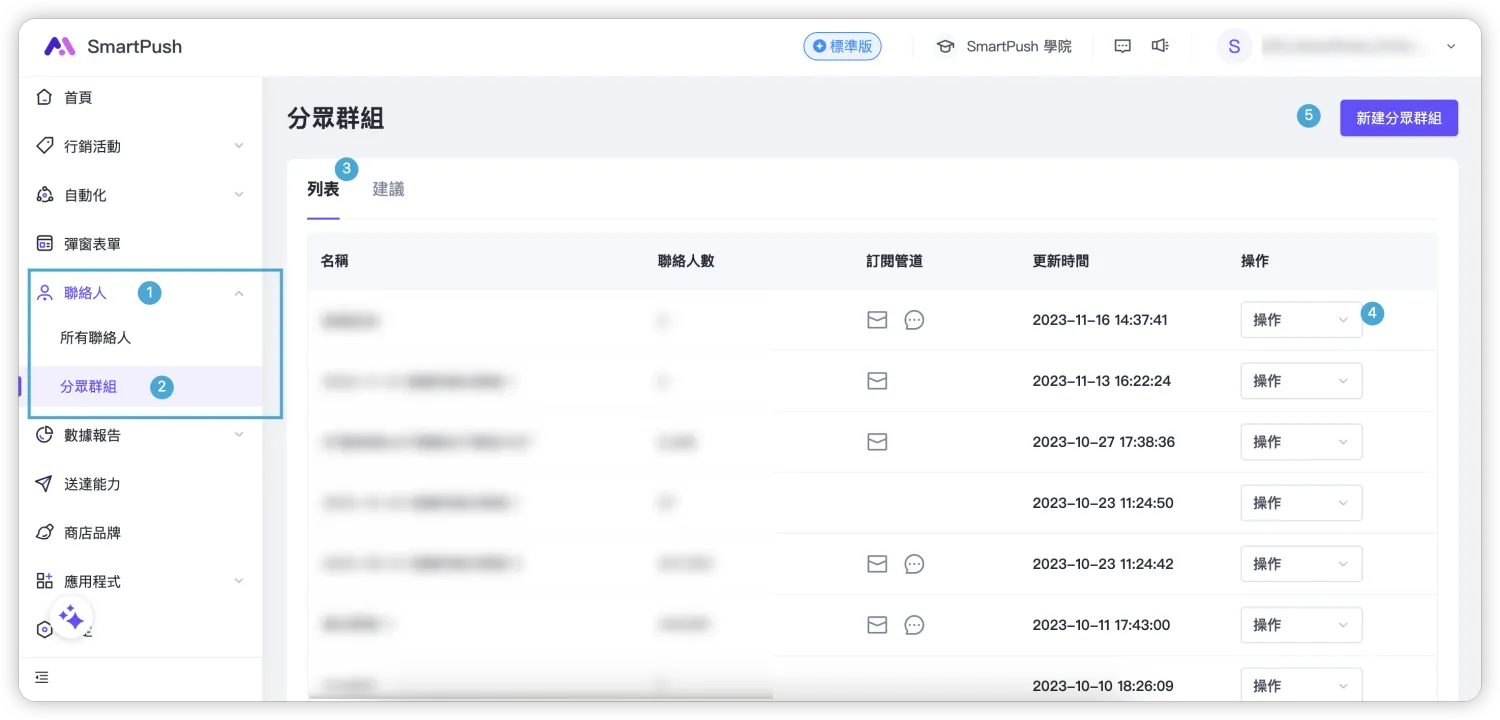Open the message feedback icon in header
This screenshot has height=720, width=1500.
click(x=1122, y=47)
